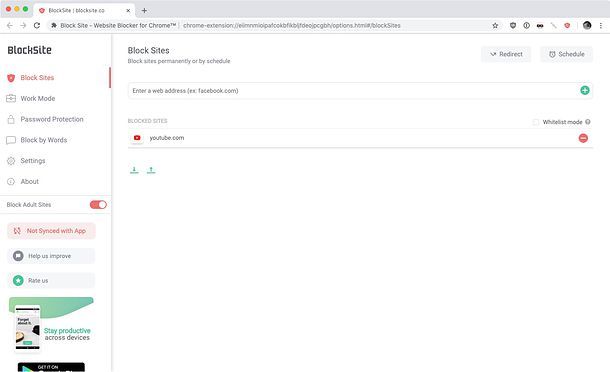Open the Chrome three-dot menu

pyautogui.click(x=601, y=25)
